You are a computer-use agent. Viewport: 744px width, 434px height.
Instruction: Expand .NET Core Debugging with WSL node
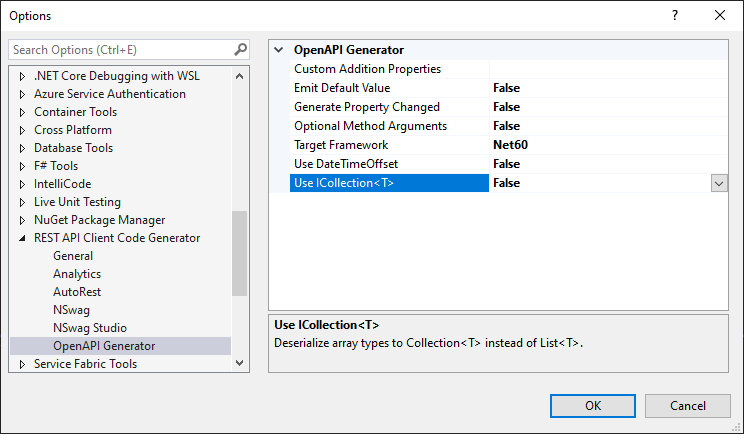[x=22, y=76]
